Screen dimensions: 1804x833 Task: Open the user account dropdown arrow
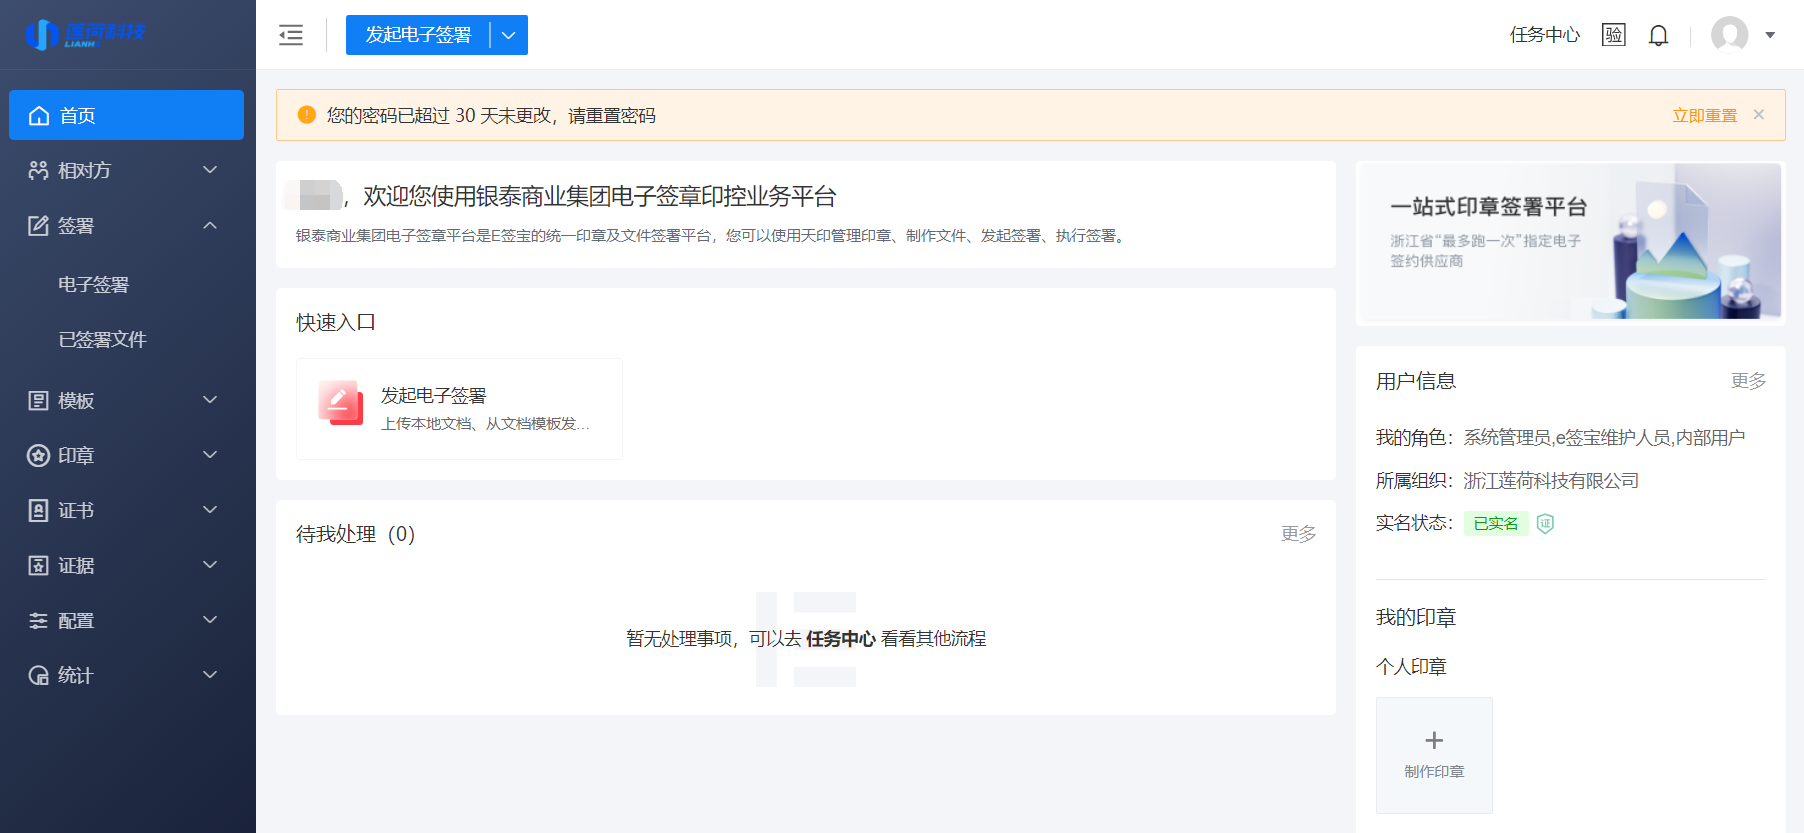[x=1770, y=35]
